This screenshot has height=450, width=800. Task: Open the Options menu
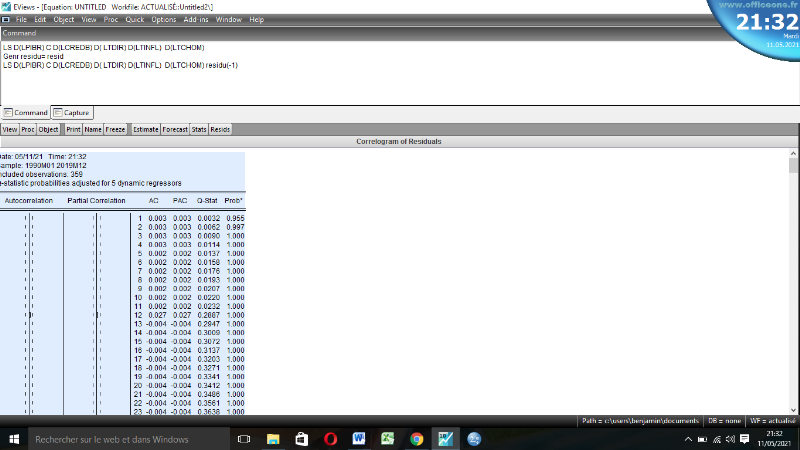tap(164, 19)
